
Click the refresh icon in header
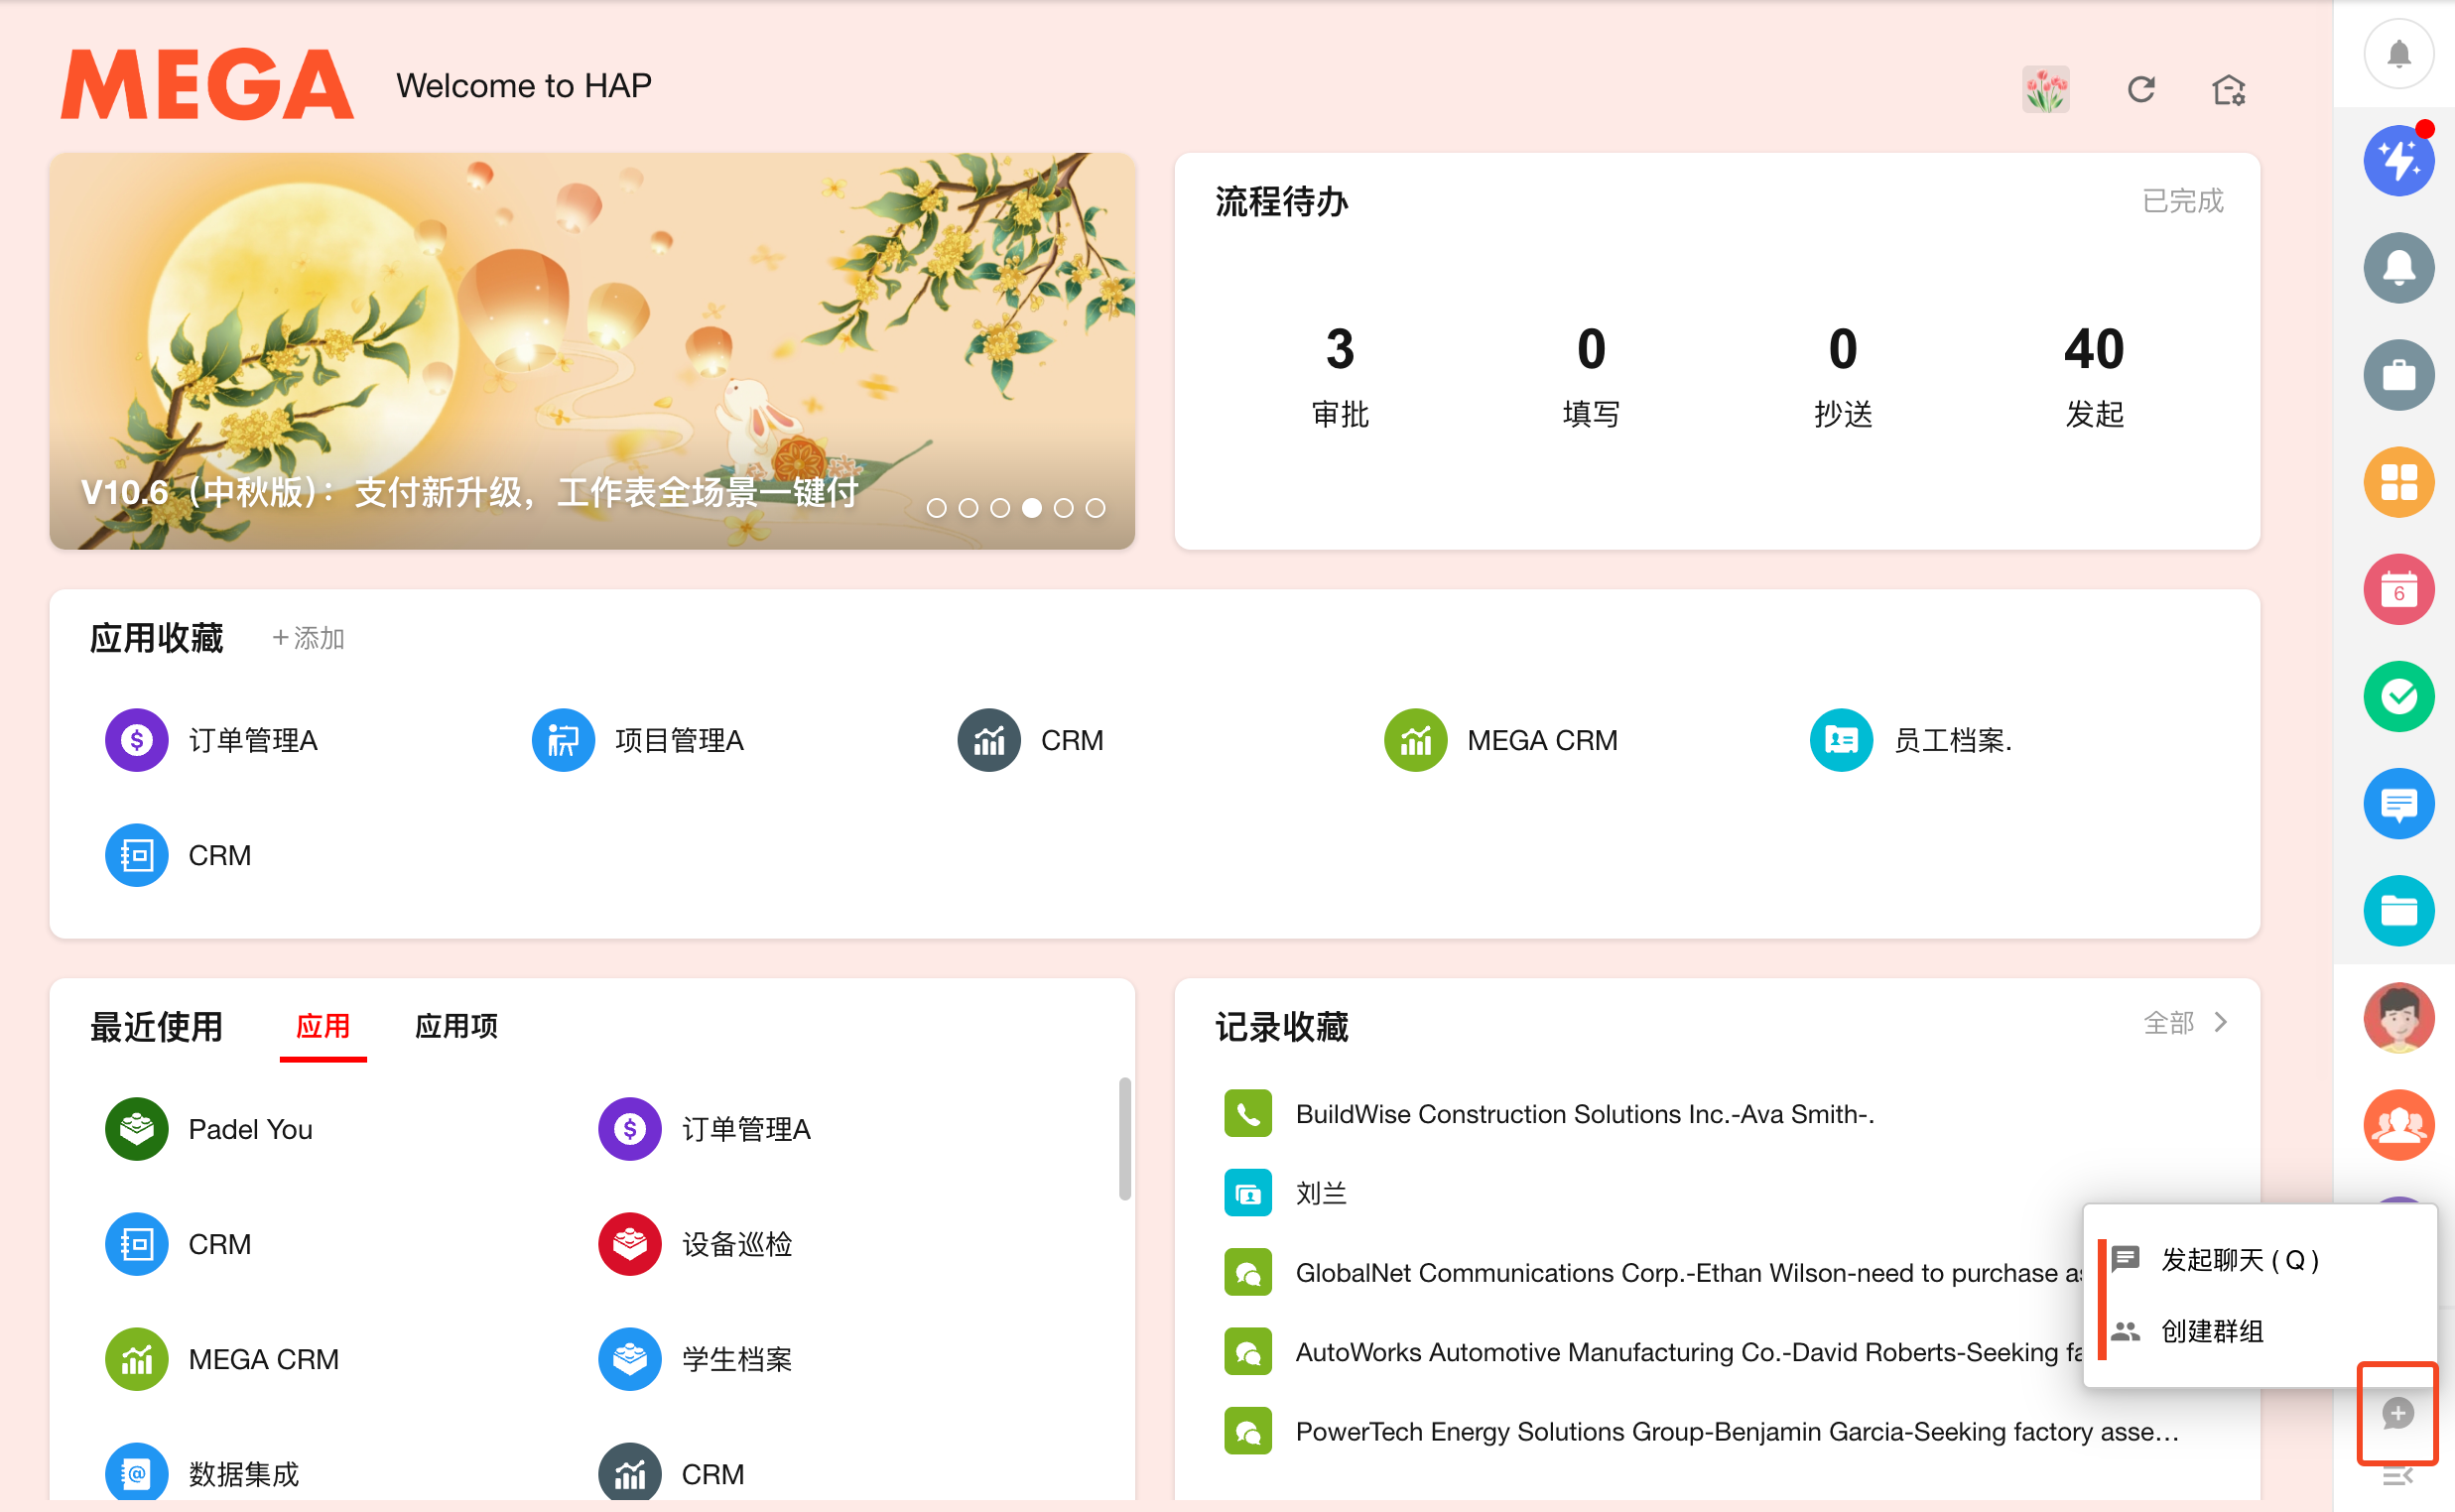click(x=2140, y=90)
